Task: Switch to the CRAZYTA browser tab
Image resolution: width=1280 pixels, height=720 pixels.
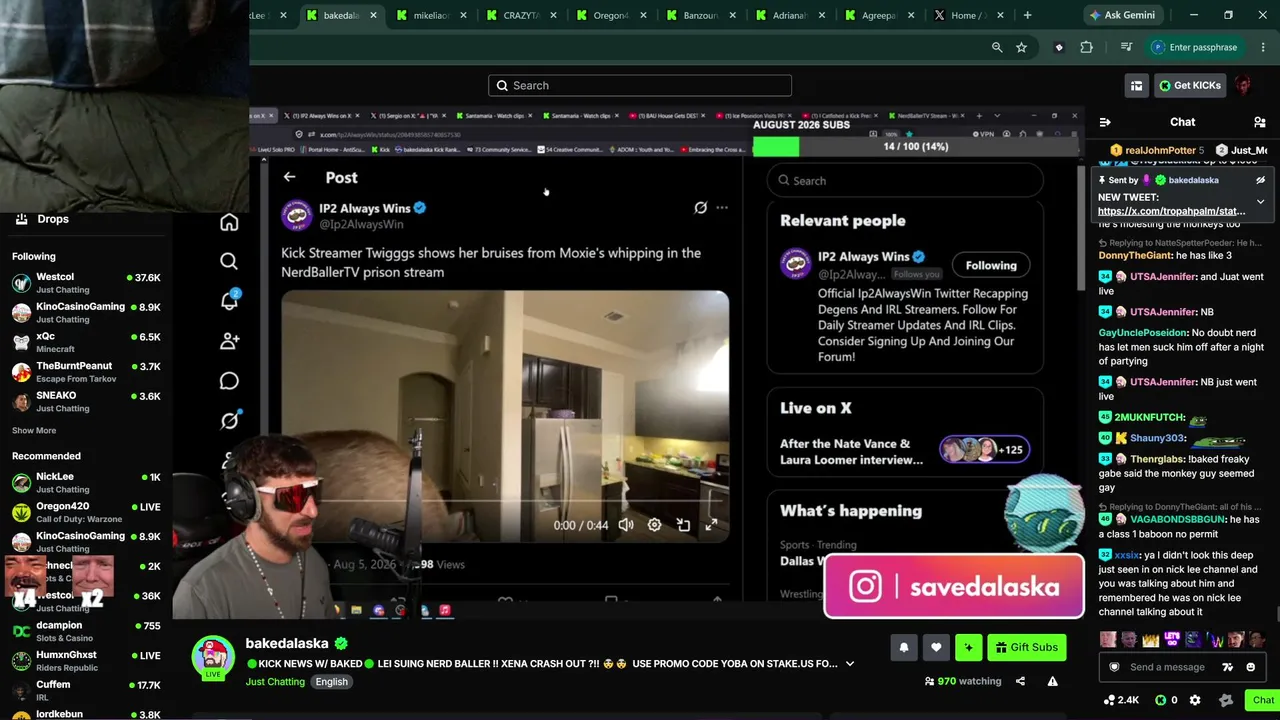Action: point(520,15)
